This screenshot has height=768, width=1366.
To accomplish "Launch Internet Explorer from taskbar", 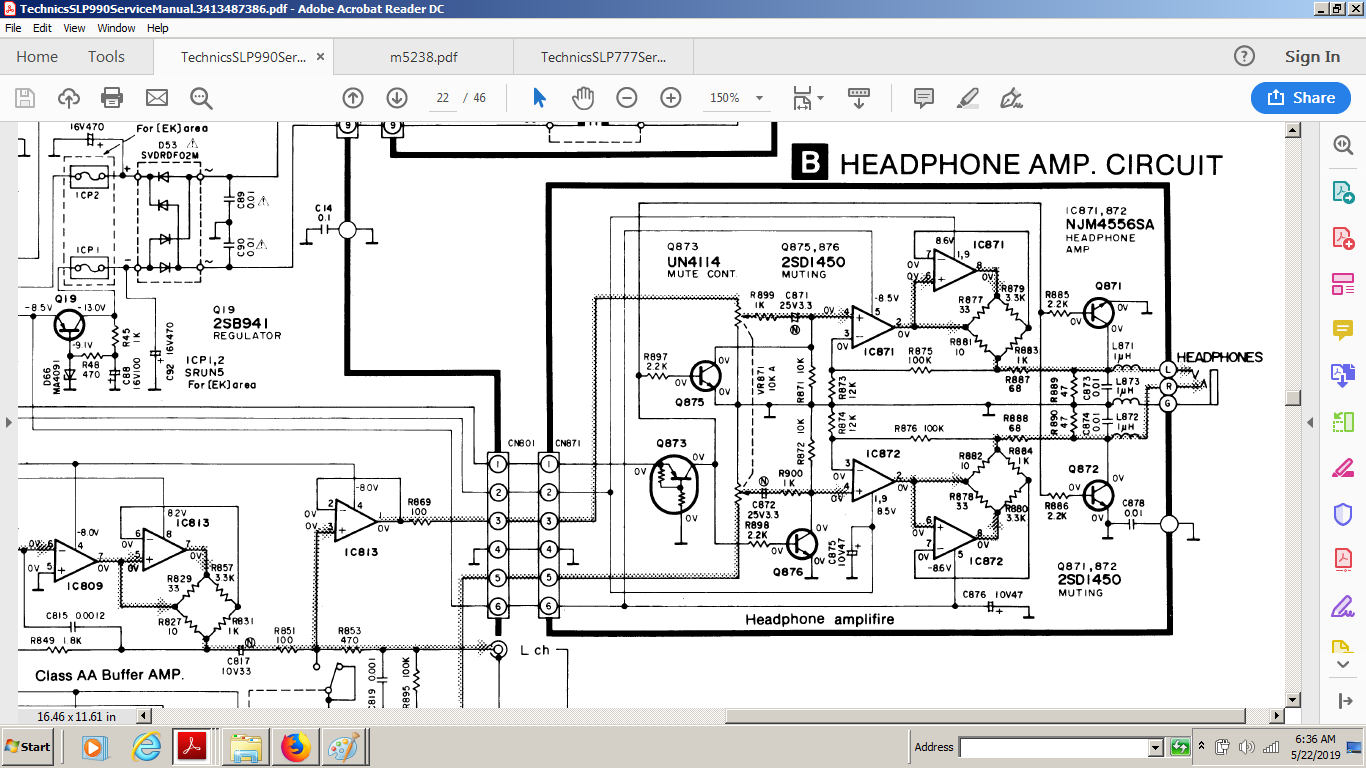I will click(146, 747).
